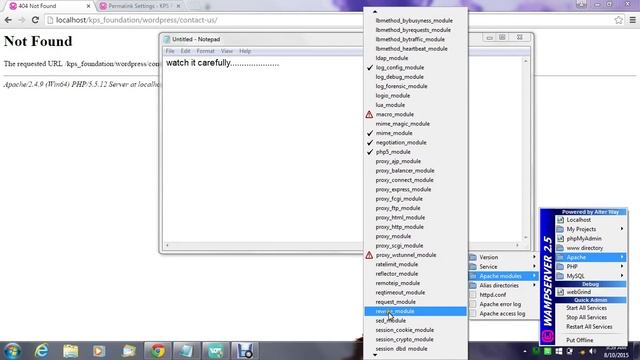Enable rewrite_module in Apache modules list
640x360 pixels.
[x=415, y=311]
